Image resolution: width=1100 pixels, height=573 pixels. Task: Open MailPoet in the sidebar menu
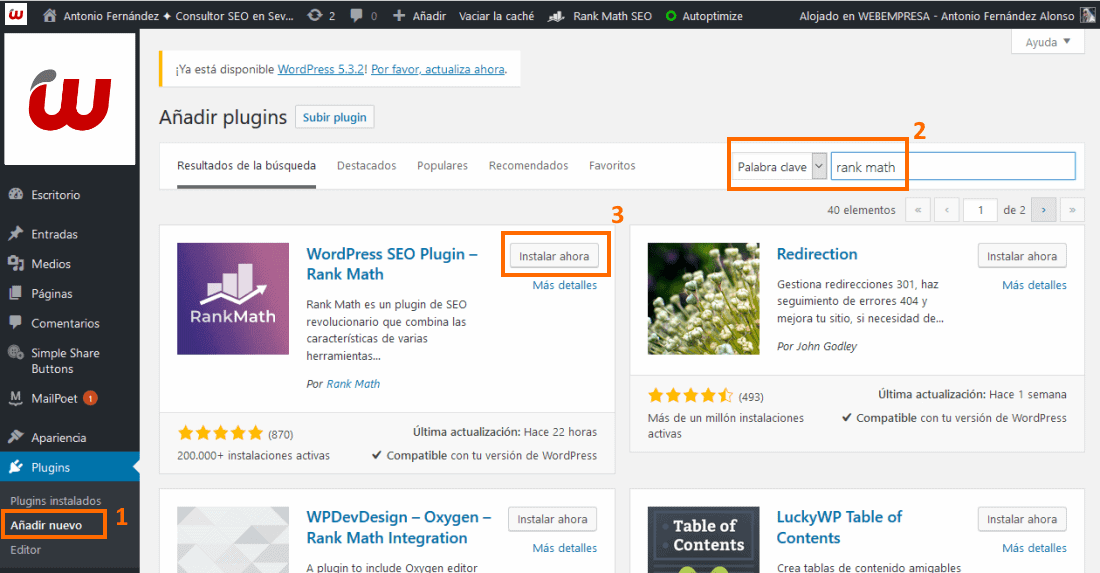54,398
